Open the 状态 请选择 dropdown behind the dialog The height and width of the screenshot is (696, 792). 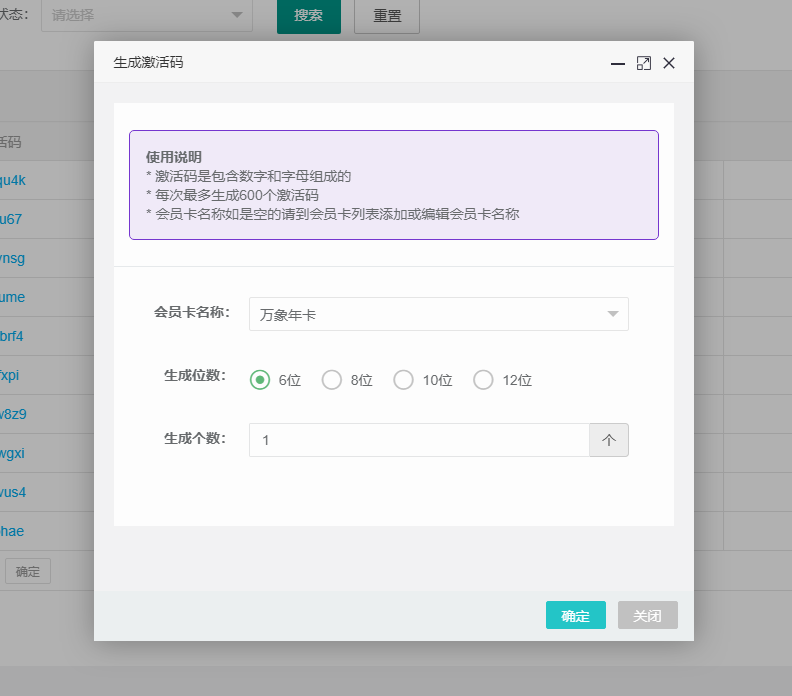click(x=147, y=15)
